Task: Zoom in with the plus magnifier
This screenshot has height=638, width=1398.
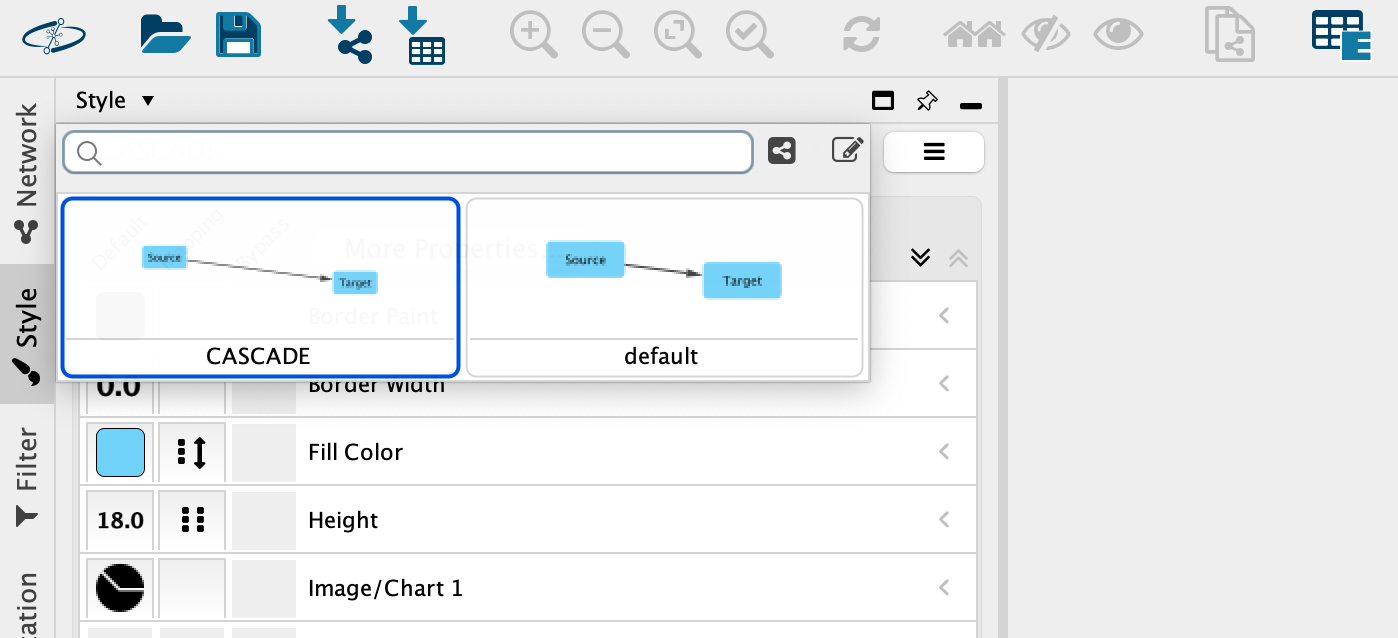Action: click(534, 35)
